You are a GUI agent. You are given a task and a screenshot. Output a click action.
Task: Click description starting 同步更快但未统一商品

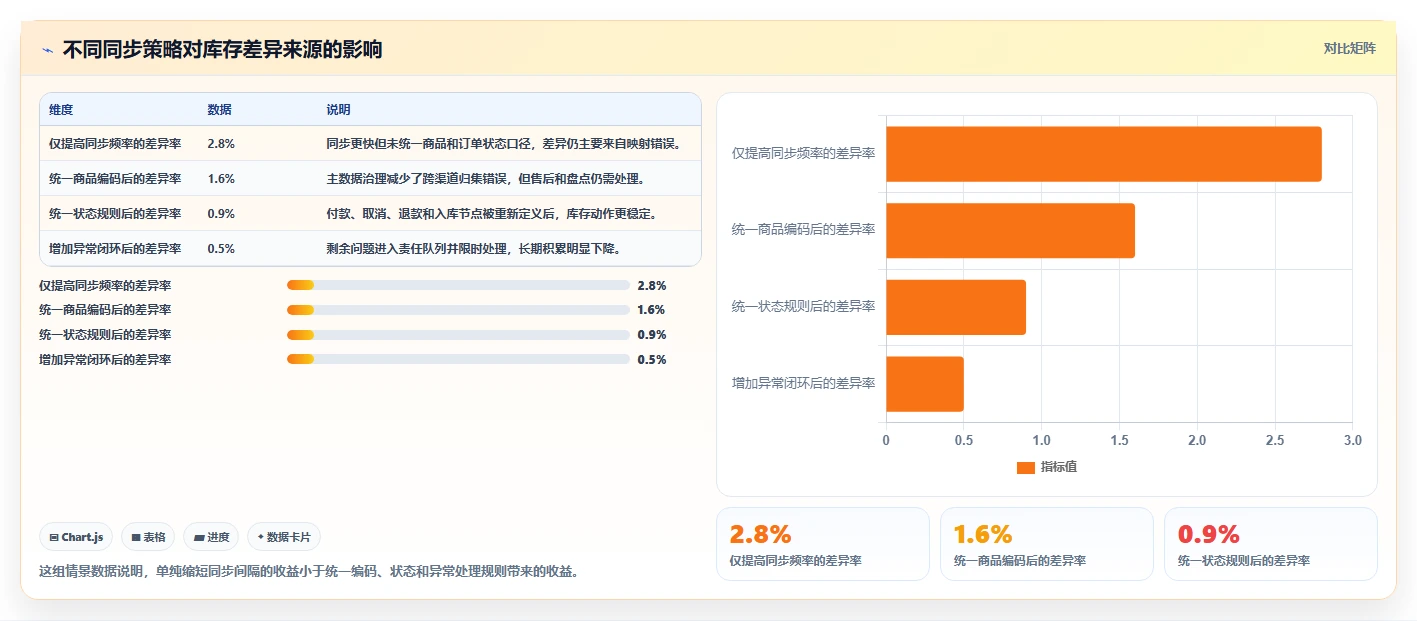(503, 143)
